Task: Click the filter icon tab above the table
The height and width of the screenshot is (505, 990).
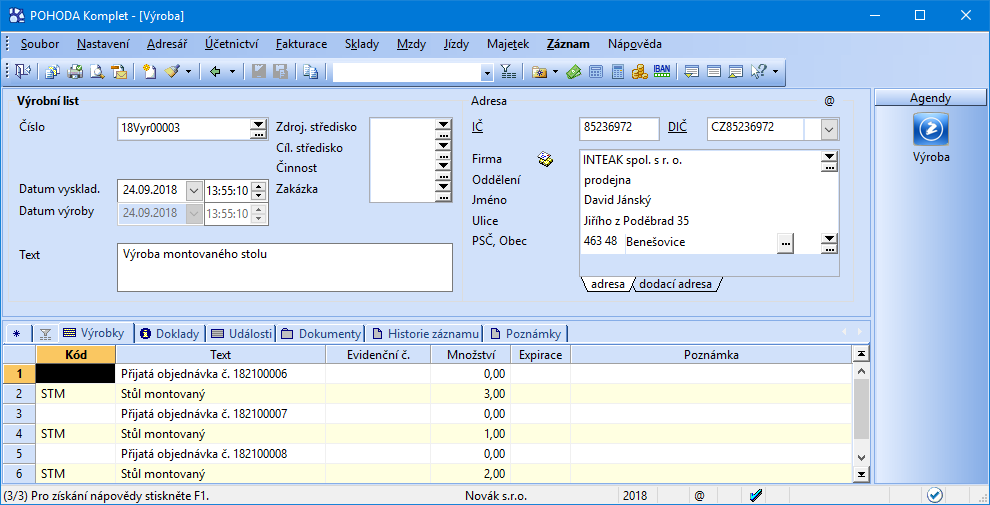Action: [44, 333]
